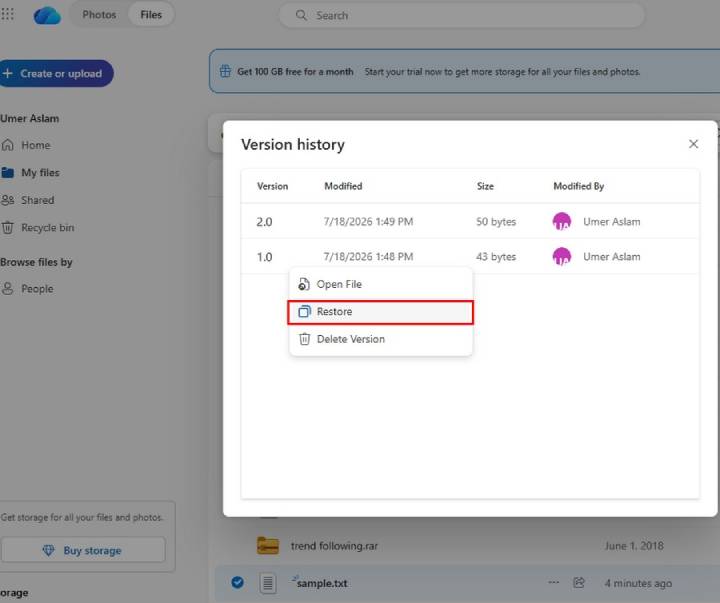Select version 1.0 row

click(x=470, y=256)
